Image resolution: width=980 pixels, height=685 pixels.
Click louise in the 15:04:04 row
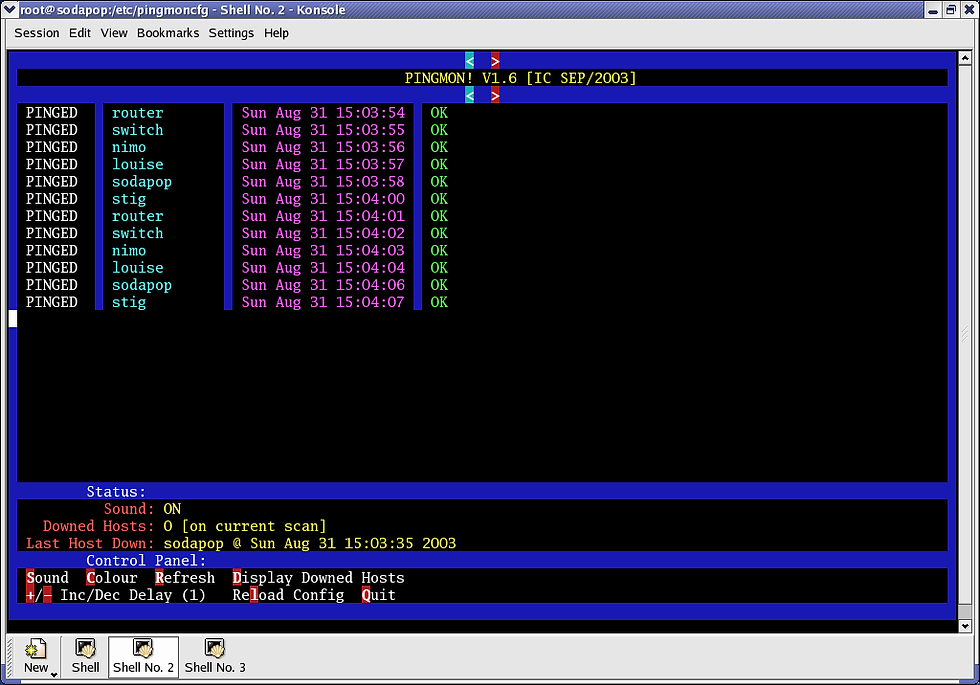click(138, 268)
